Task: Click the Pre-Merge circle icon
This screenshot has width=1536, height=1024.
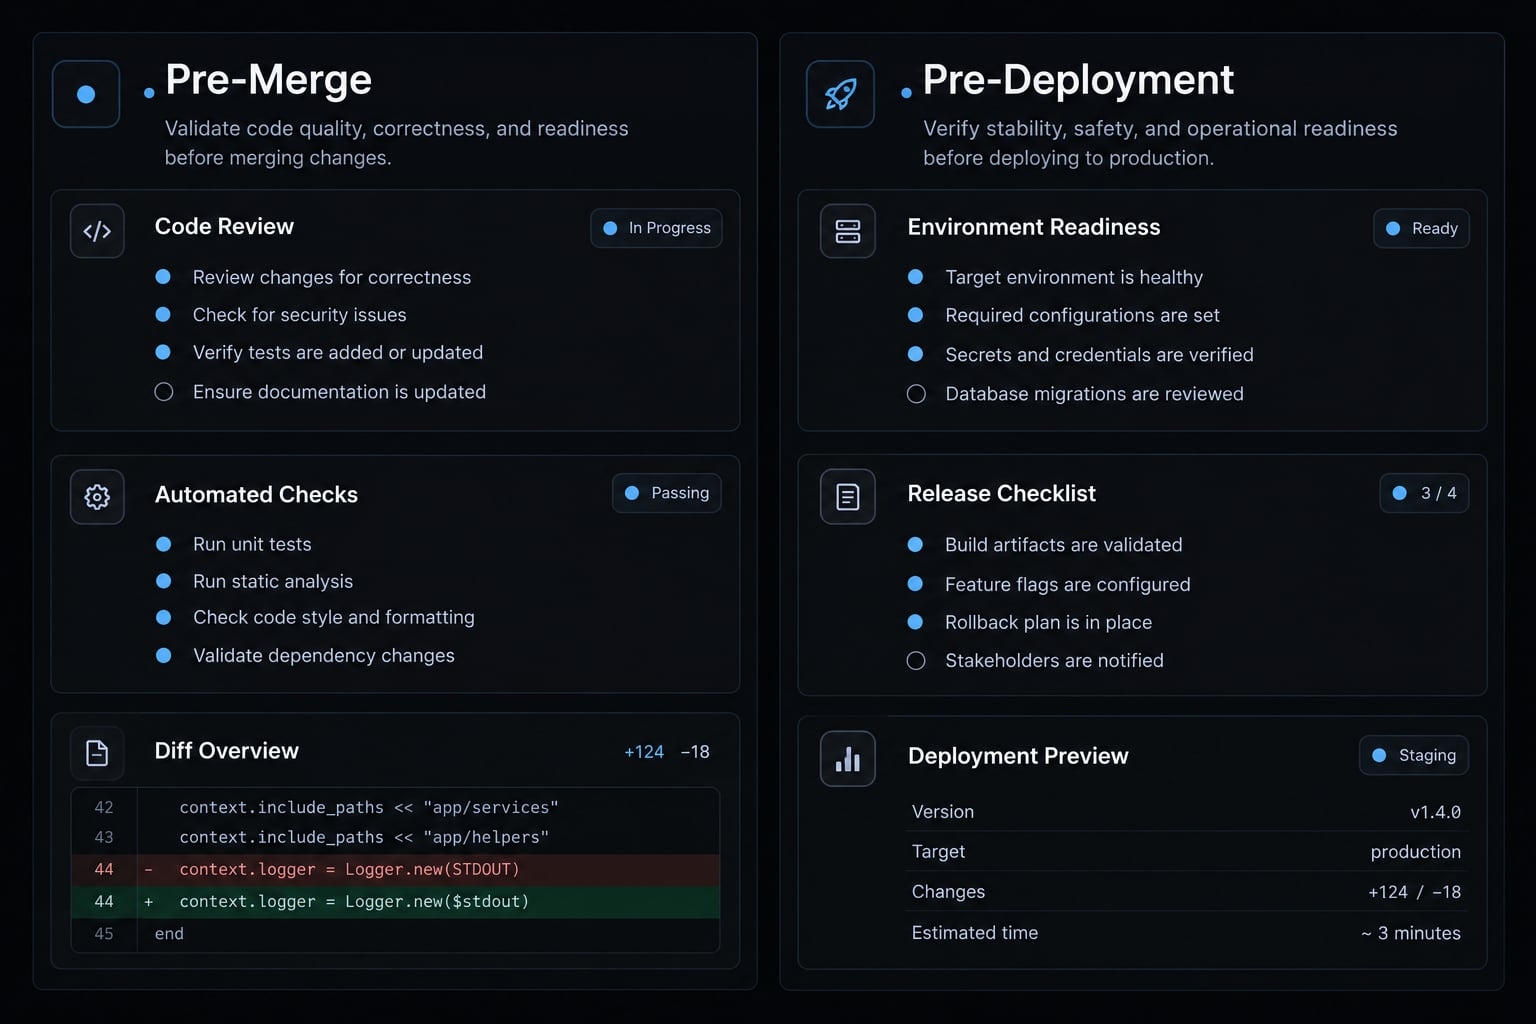Action: coord(86,94)
